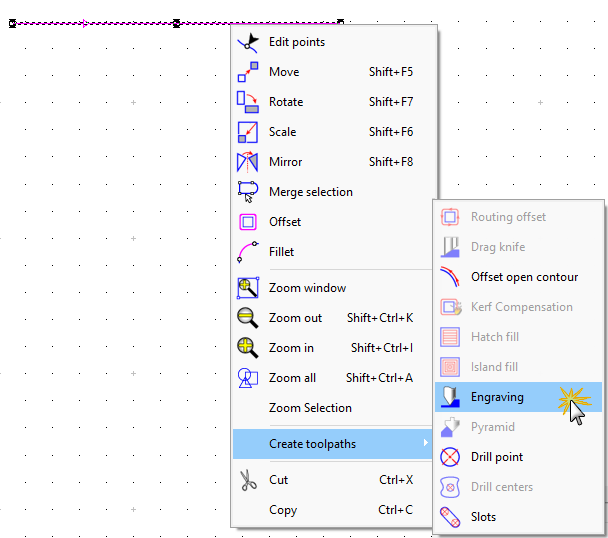Click Zoom all menu entry
608x538 pixels.
[x=292, y=378]
